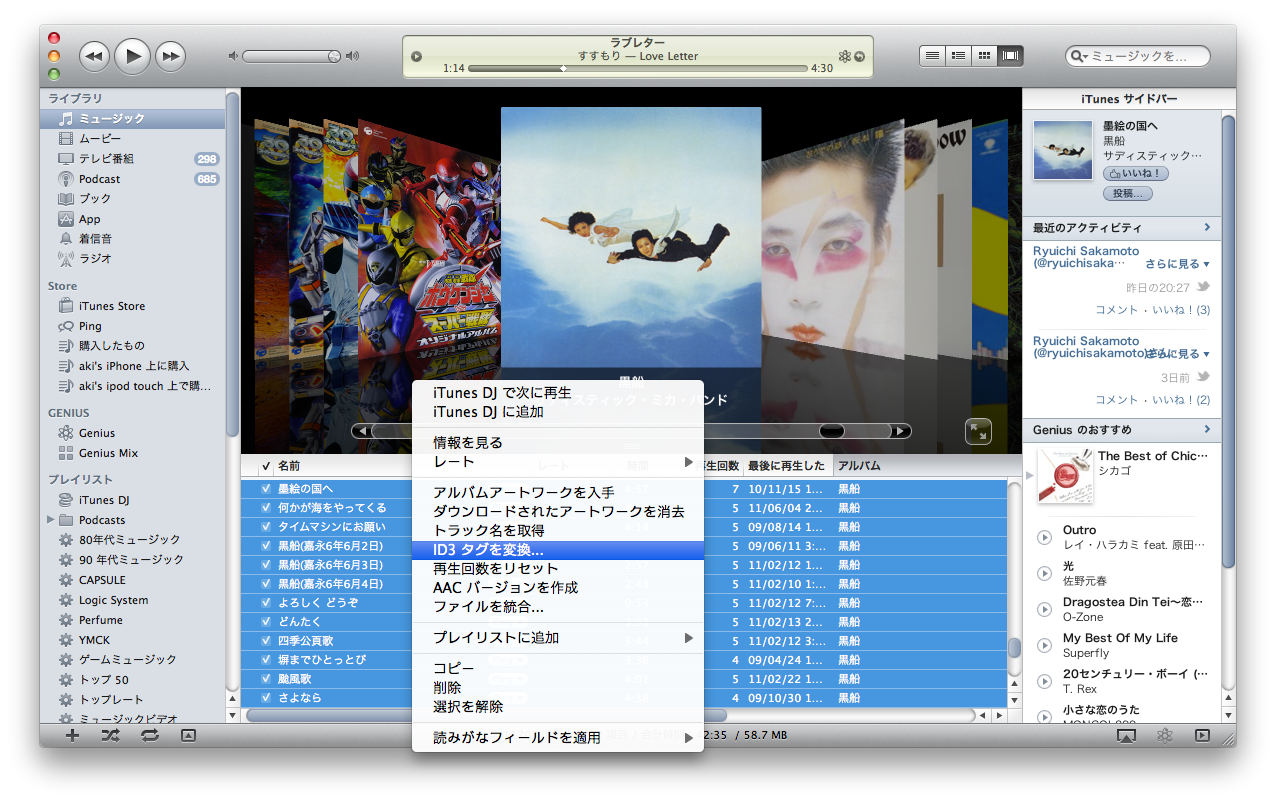Viewport: 1276px width, 800px height.
Task: Open first コメント・いいね！(3) link
Action: click(1153, 310)
